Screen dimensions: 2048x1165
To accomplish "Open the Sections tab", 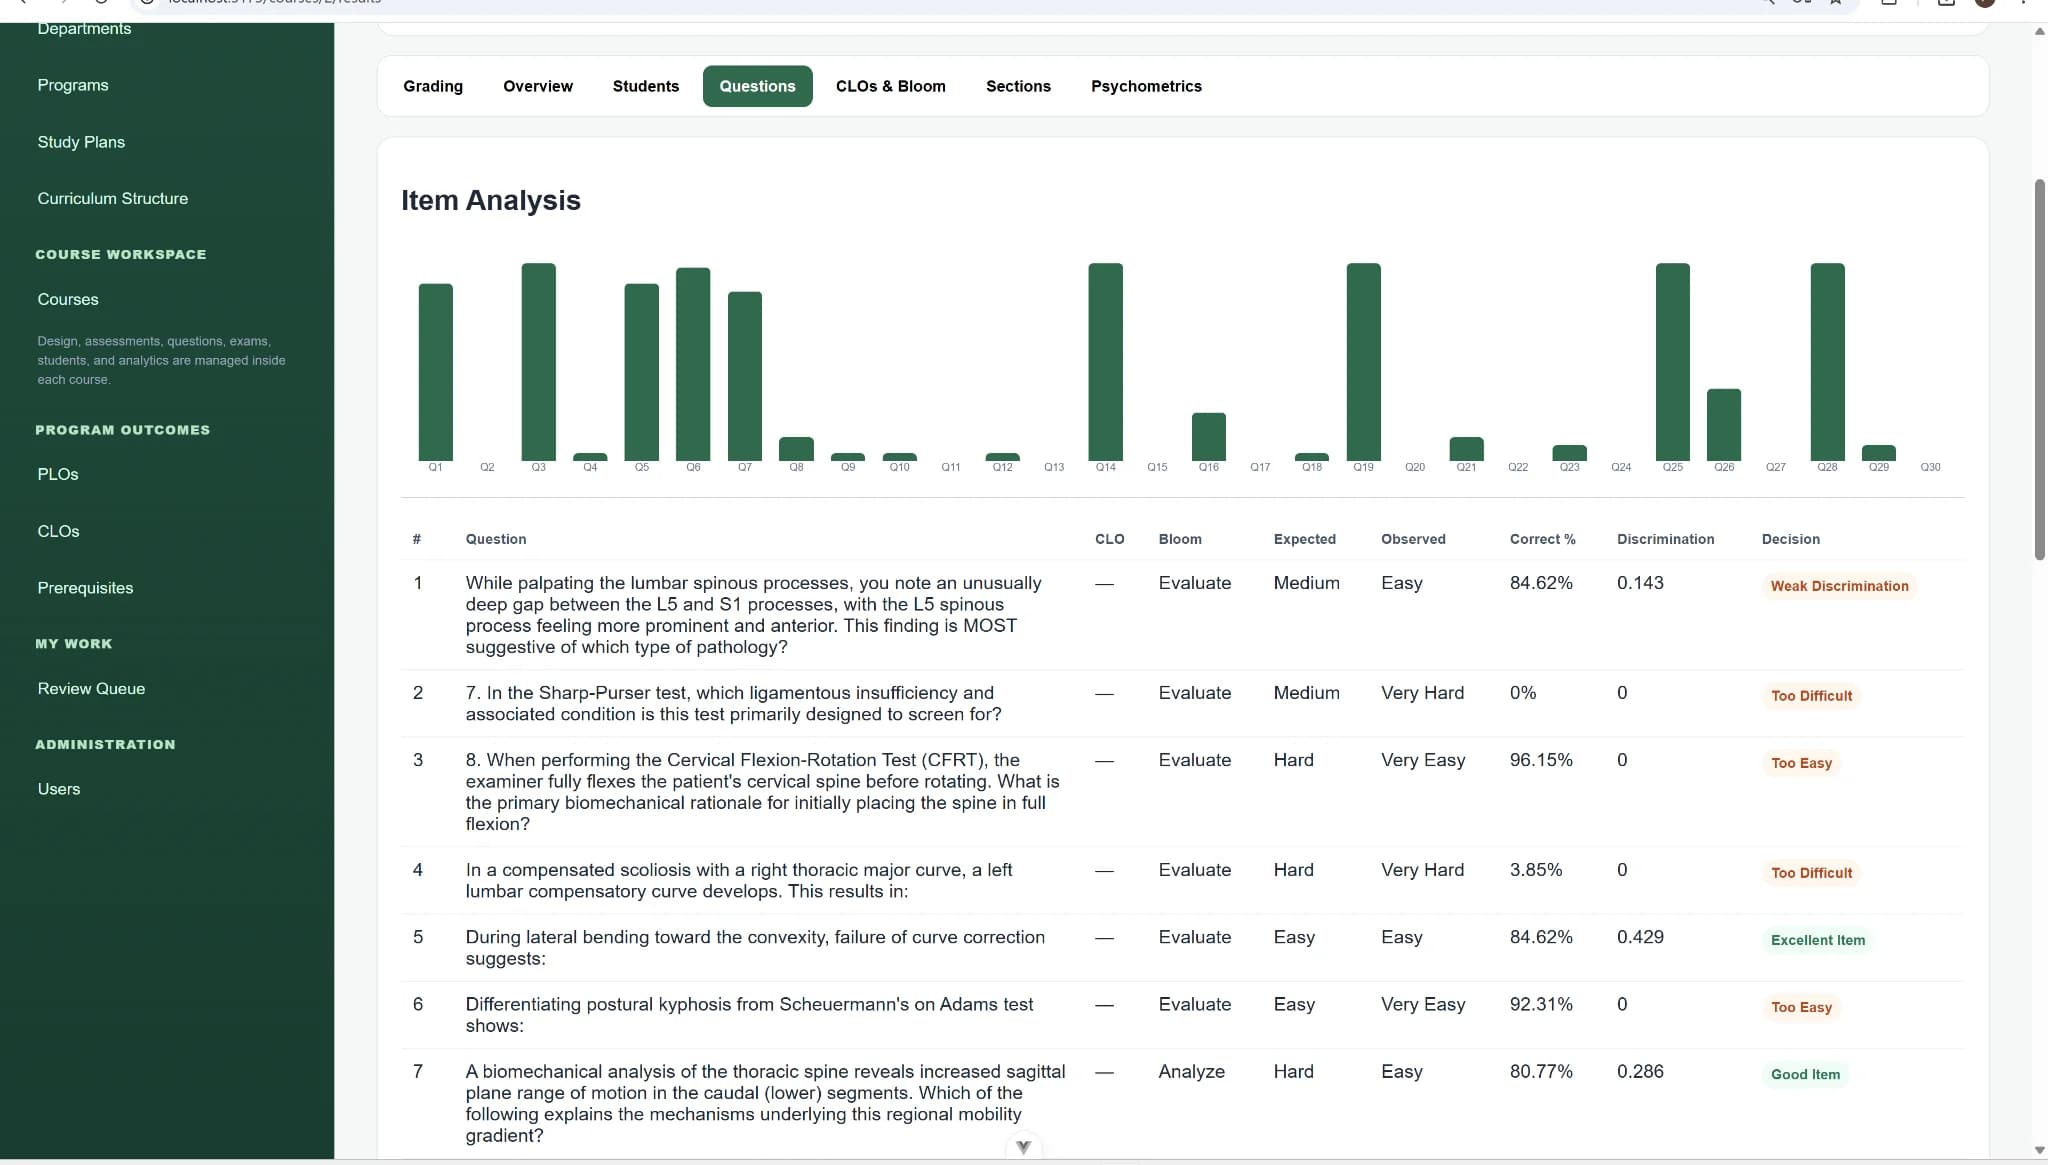I will 1018,86.
